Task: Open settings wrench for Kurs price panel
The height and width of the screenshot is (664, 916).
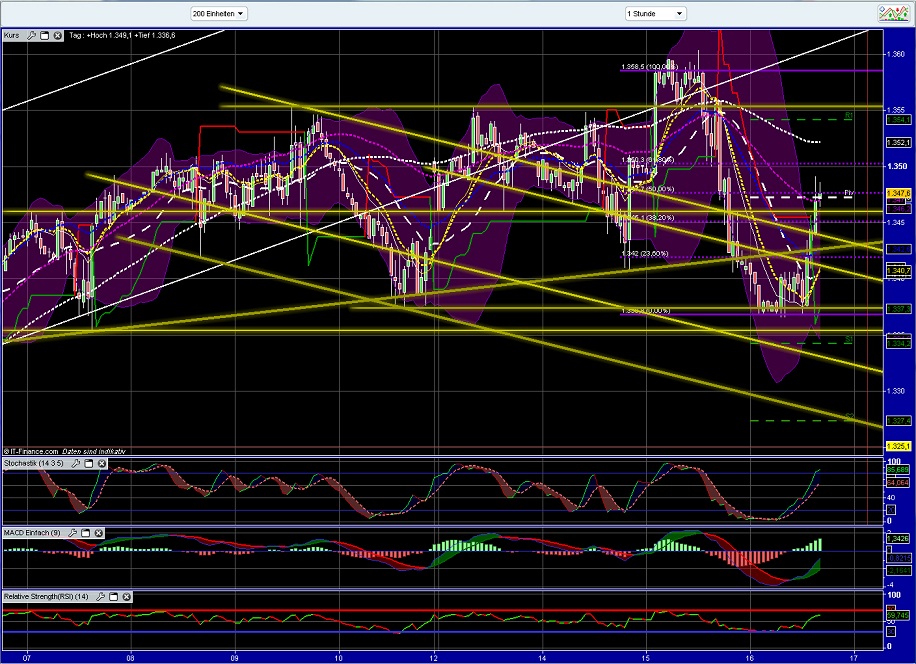Action: tap(32, 36)
